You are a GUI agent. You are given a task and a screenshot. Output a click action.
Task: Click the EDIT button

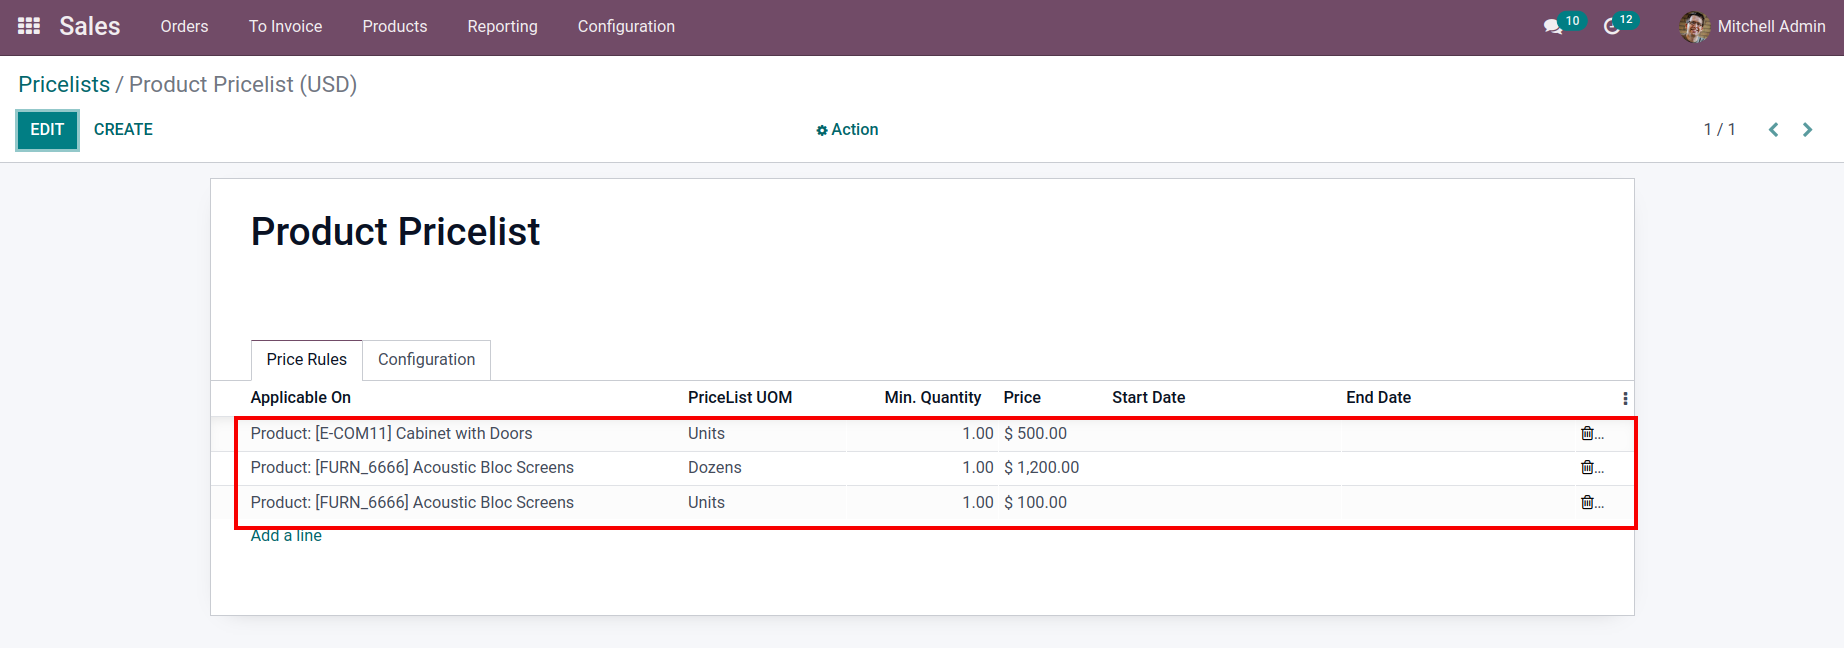click(47, 130)
